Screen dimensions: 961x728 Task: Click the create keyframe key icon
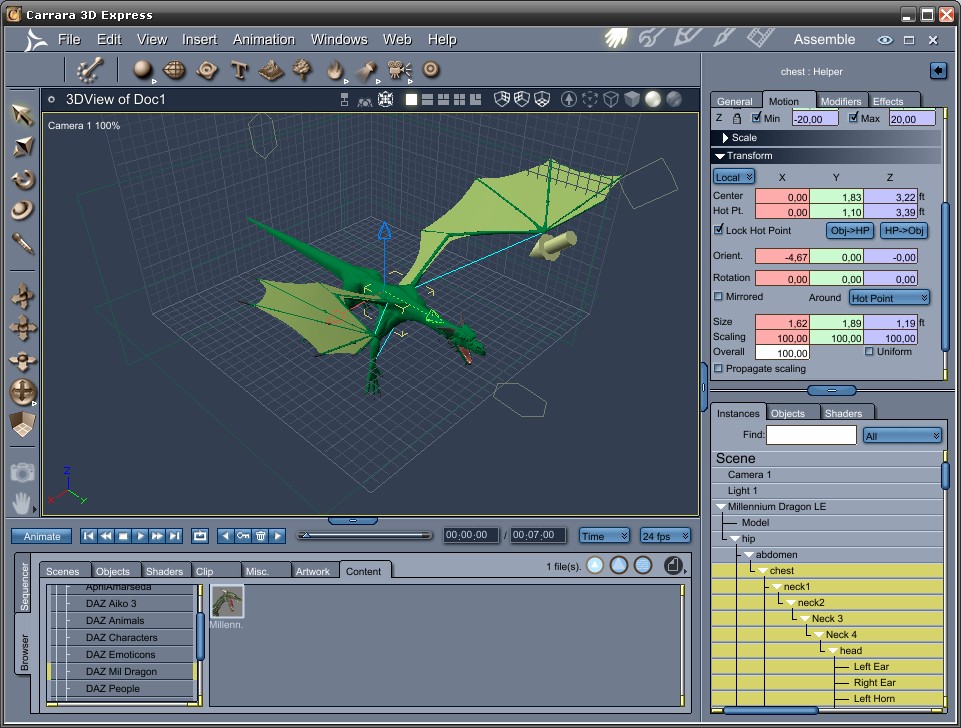pyautogui.click(x=242, y=536)
